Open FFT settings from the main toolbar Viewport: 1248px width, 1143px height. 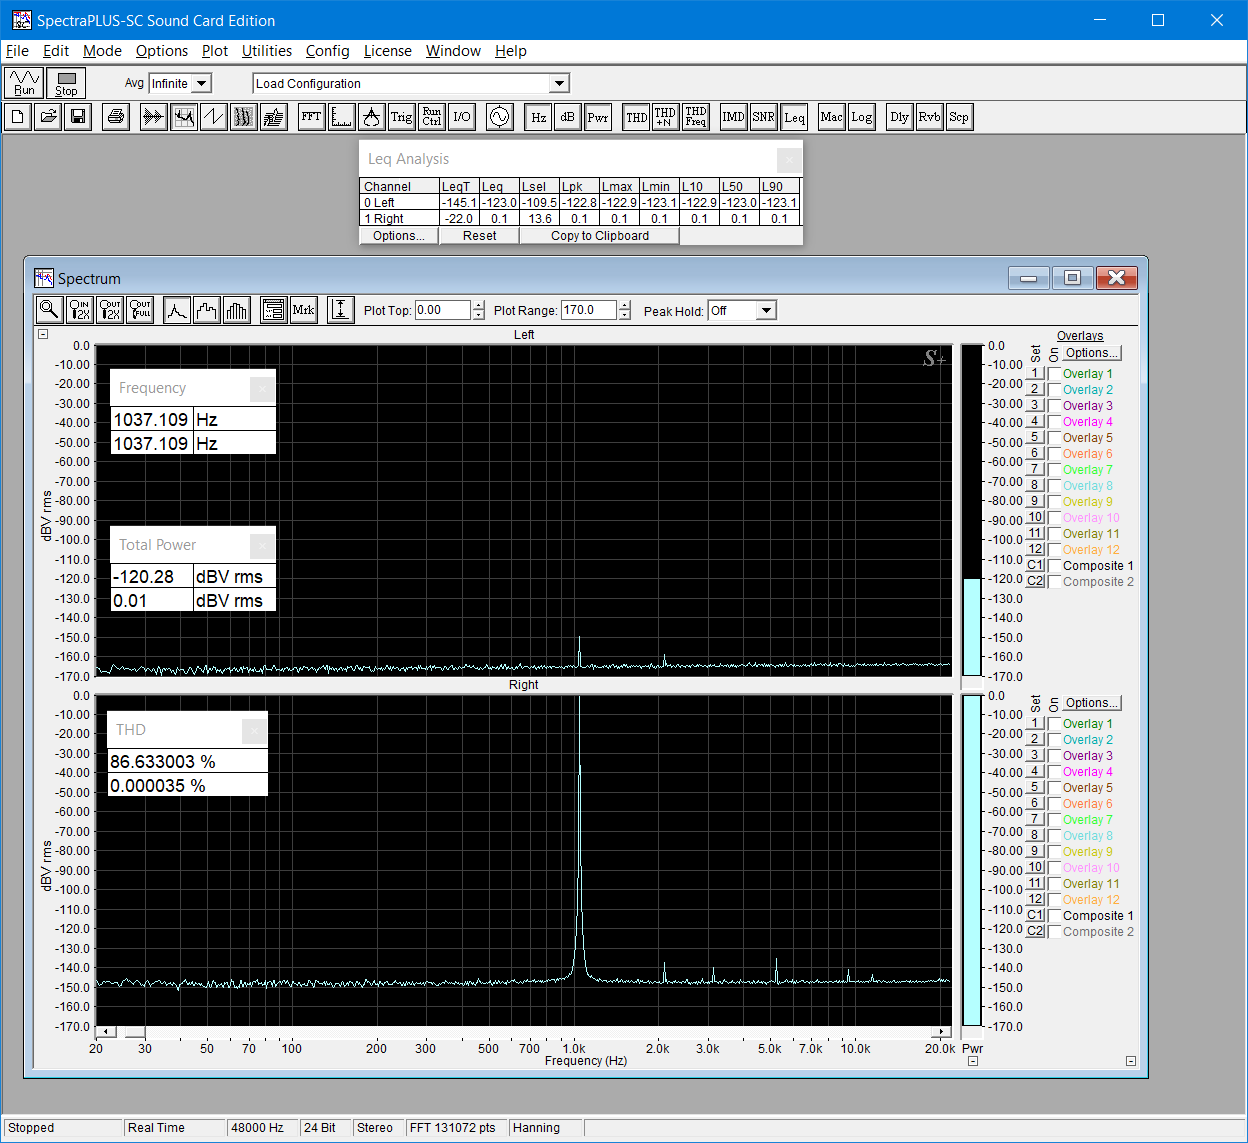click(x=311, y=117)
